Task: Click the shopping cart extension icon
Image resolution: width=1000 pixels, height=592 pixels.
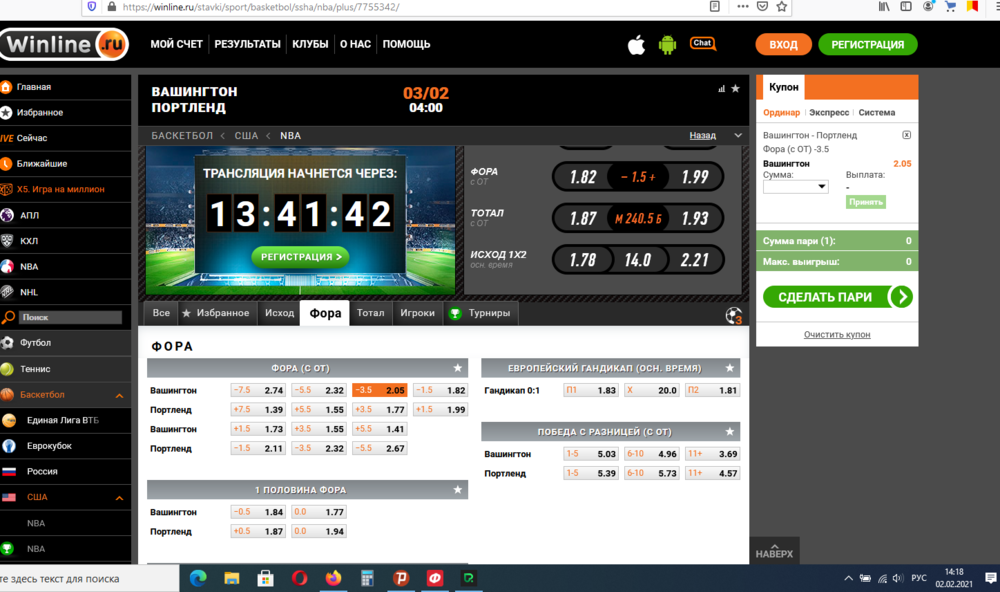Action: click(950, 6)
